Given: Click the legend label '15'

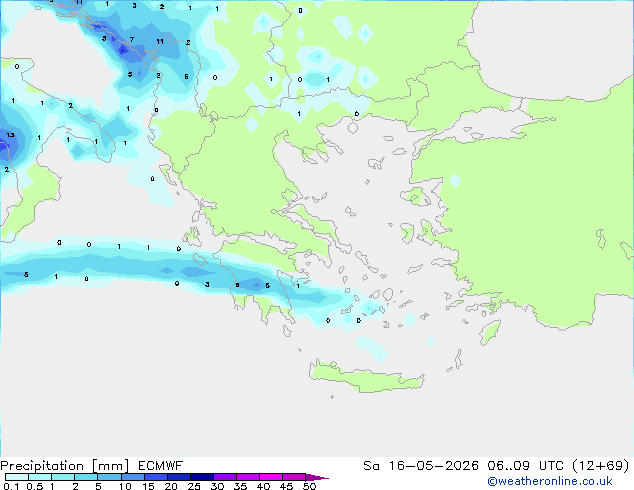Looking at the screenshot, I should point(148,486).
